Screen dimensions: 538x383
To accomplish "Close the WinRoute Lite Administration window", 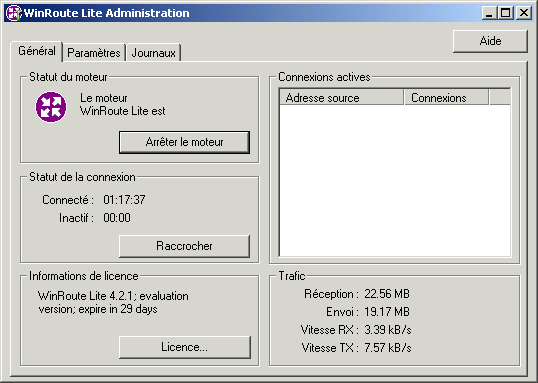I will [x=524, y=13].
